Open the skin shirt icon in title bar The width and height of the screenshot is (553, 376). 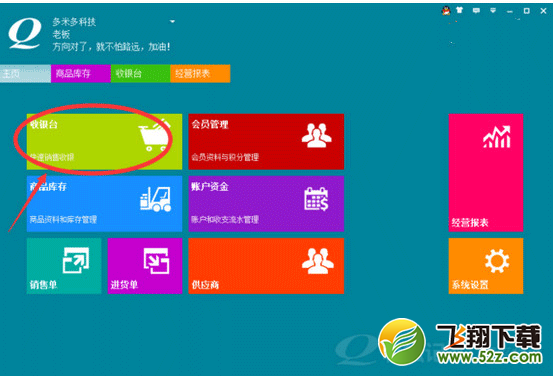(459, 10)
